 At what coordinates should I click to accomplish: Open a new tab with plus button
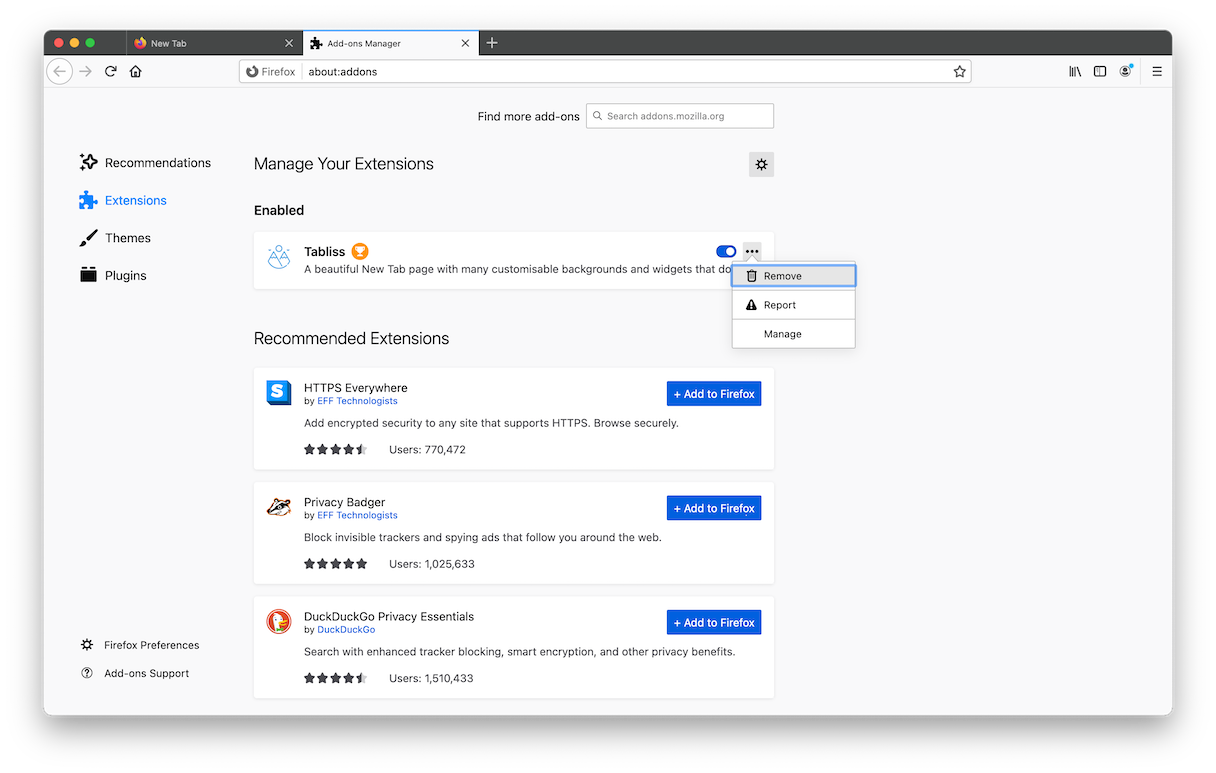click(x=492, y=43)
